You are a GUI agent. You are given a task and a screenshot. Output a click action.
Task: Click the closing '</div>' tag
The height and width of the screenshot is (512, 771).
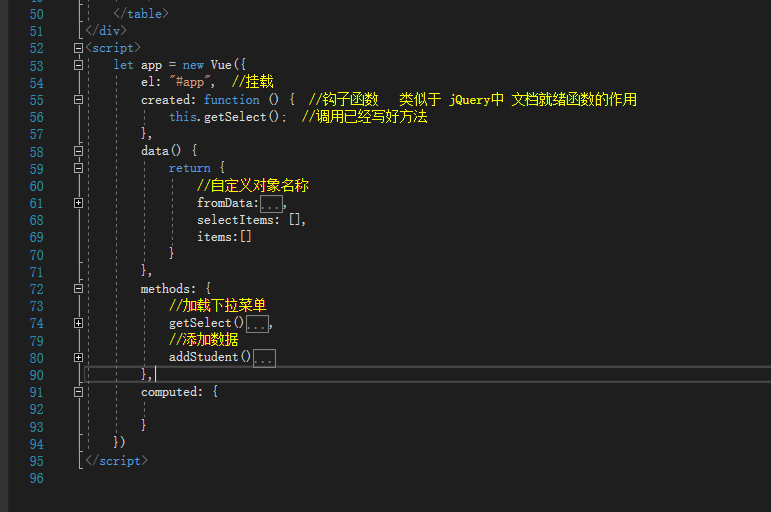click(x=106, y=30)
